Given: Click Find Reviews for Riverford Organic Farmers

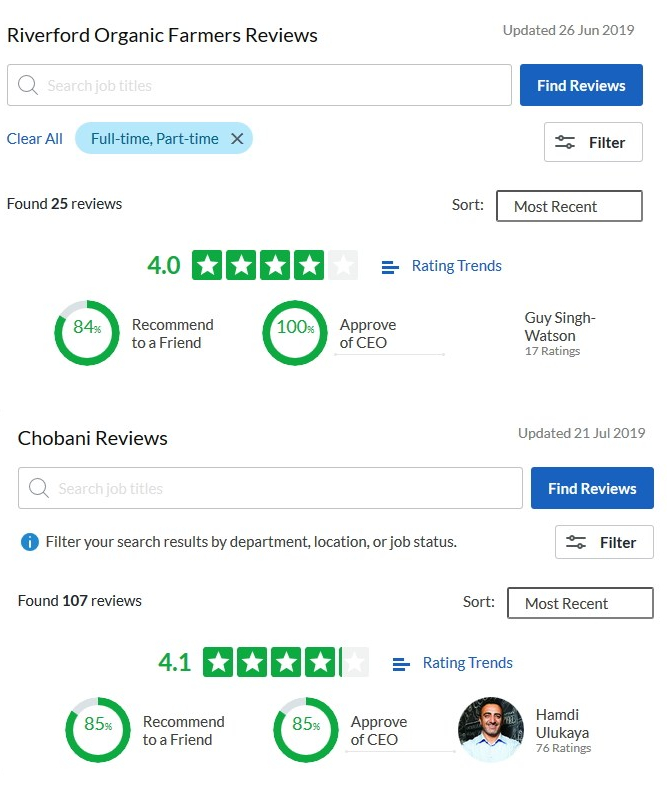Looking at the screenshot, I should click(x=581, y=86).
